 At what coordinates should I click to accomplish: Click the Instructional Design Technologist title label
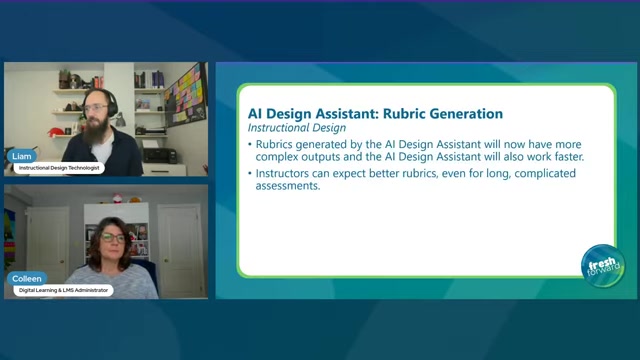click(x=59, y=168)
